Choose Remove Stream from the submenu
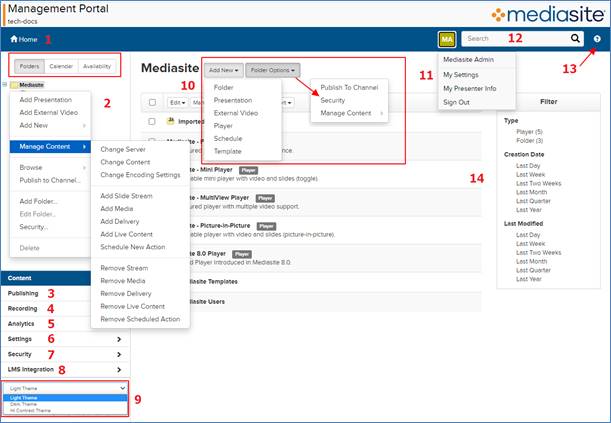The width and height of the screenshot is (611, 423). (x=124, y=268)
